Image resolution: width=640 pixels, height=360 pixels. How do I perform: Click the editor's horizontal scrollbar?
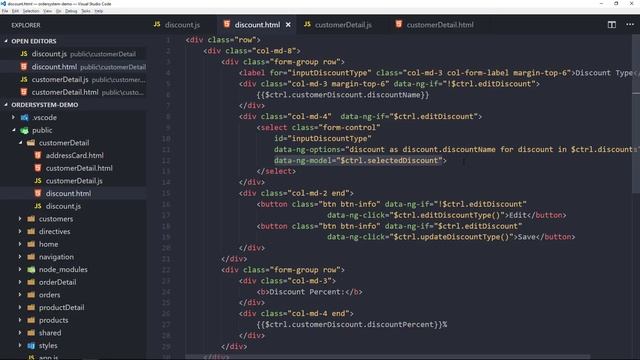[x=388, y=357]
